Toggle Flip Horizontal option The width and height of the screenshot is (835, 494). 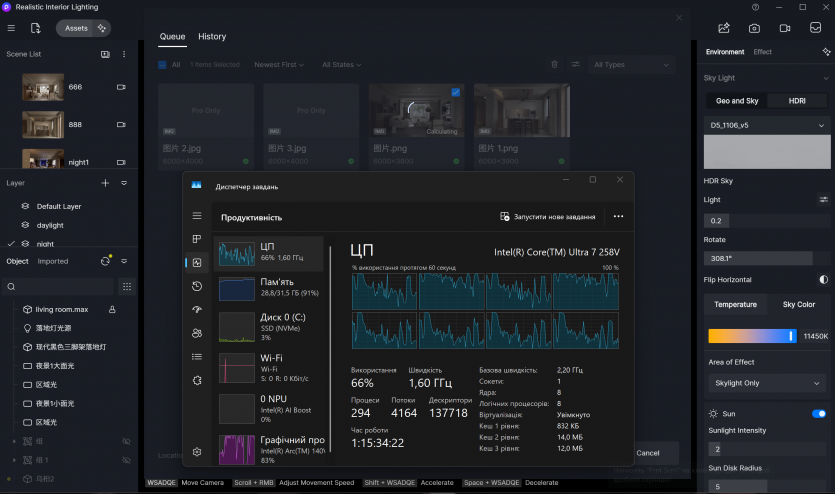(823, 280)
